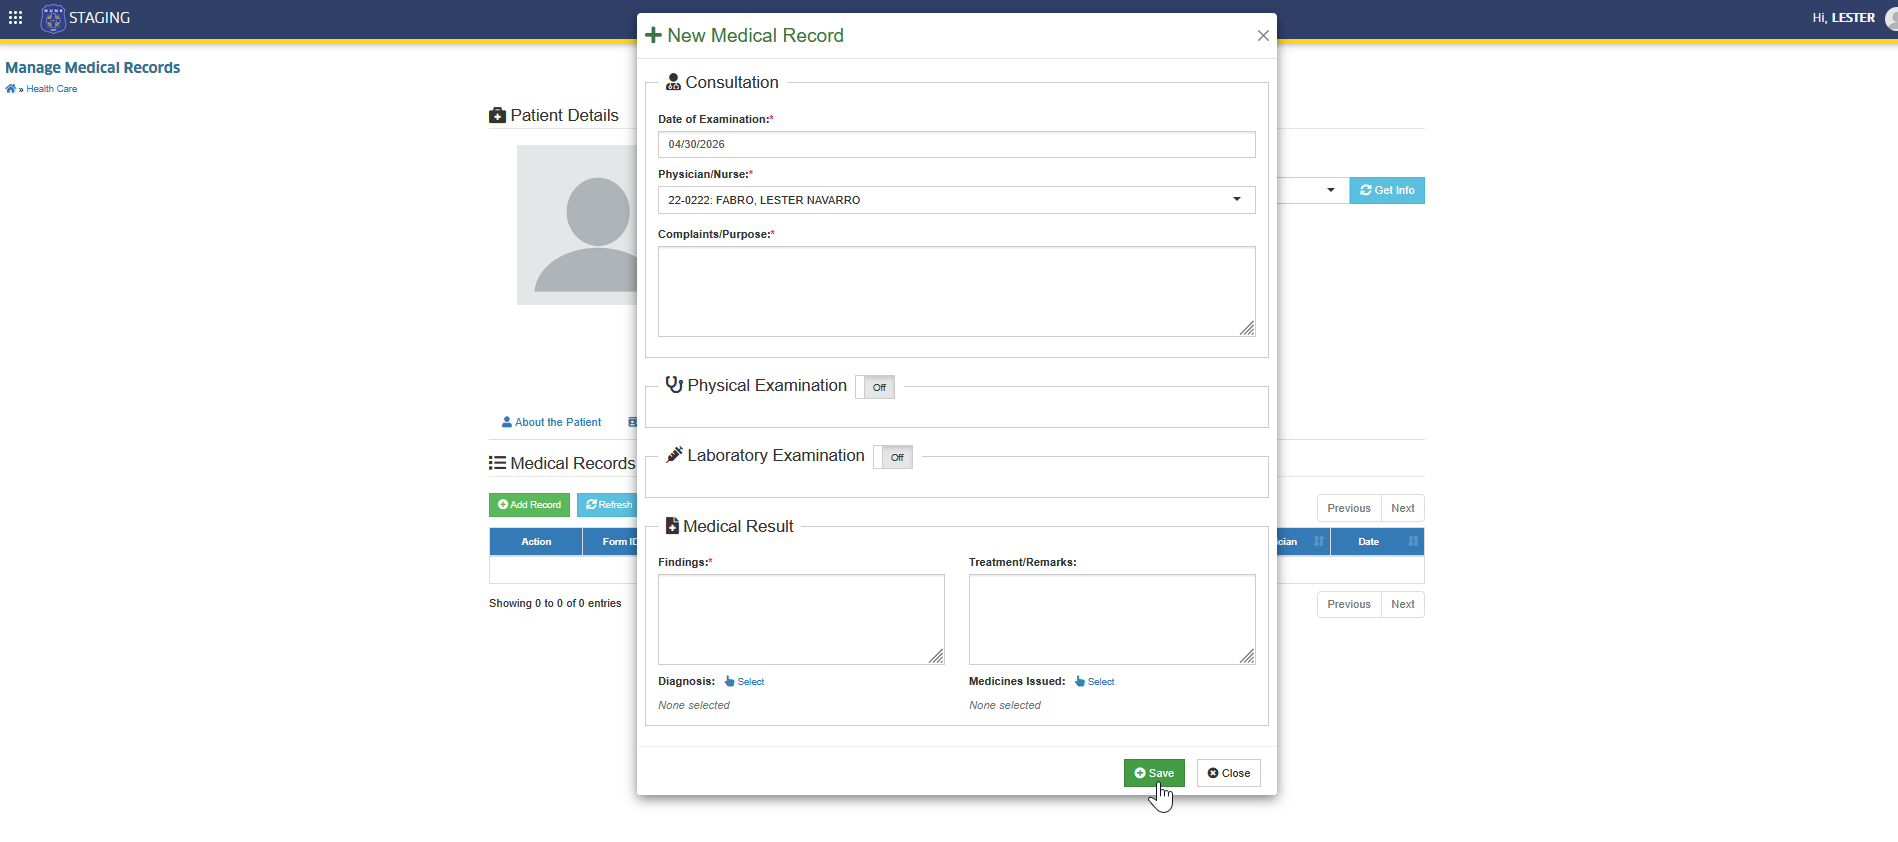1898x842 pixels.
Task: Toggle the Laboratory Examination switch
Action: click(x=893, y=457)
